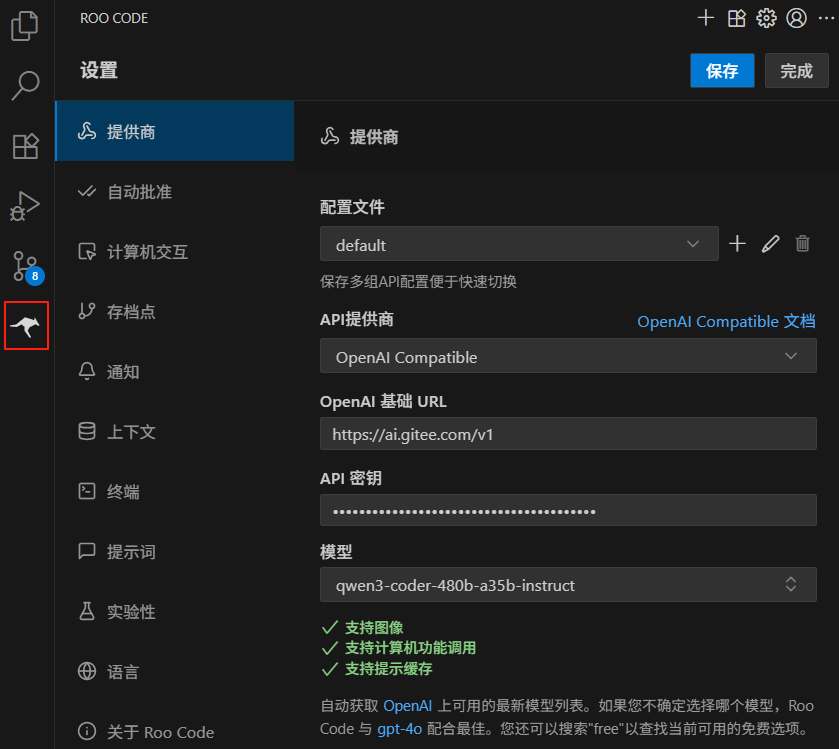This screenshot has height=749, width=839.
Task: Delete the current profile with trash icon
Action: (802, 243)
